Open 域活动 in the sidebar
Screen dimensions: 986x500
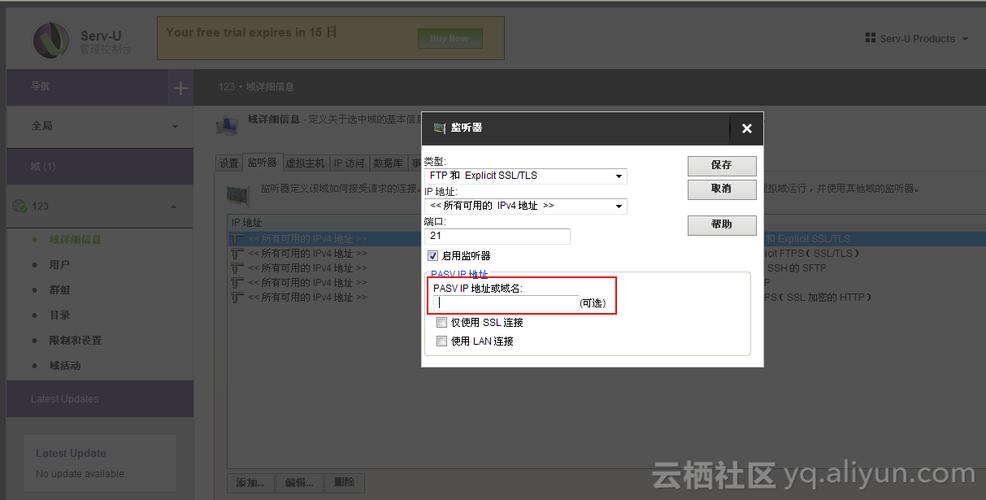pyautogui.click(x=64, y=365)
